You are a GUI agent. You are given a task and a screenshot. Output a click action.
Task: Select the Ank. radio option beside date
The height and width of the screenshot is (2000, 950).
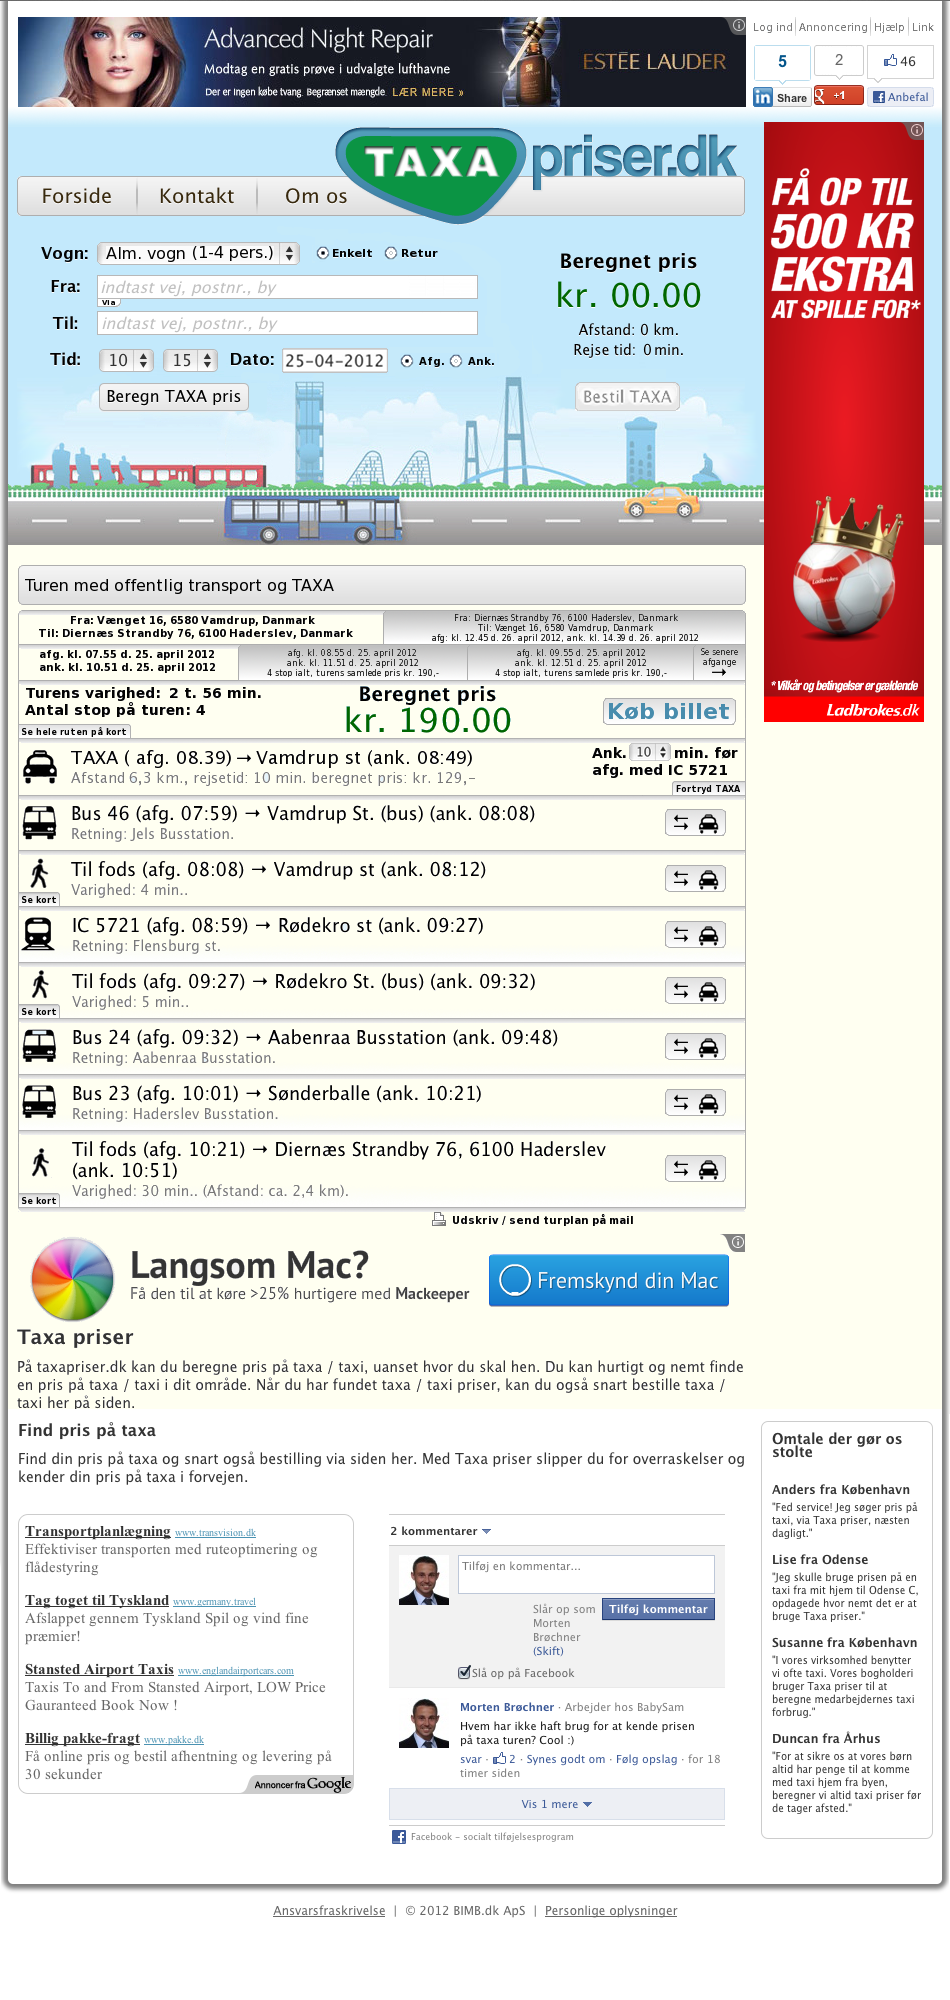click(456, 361)
